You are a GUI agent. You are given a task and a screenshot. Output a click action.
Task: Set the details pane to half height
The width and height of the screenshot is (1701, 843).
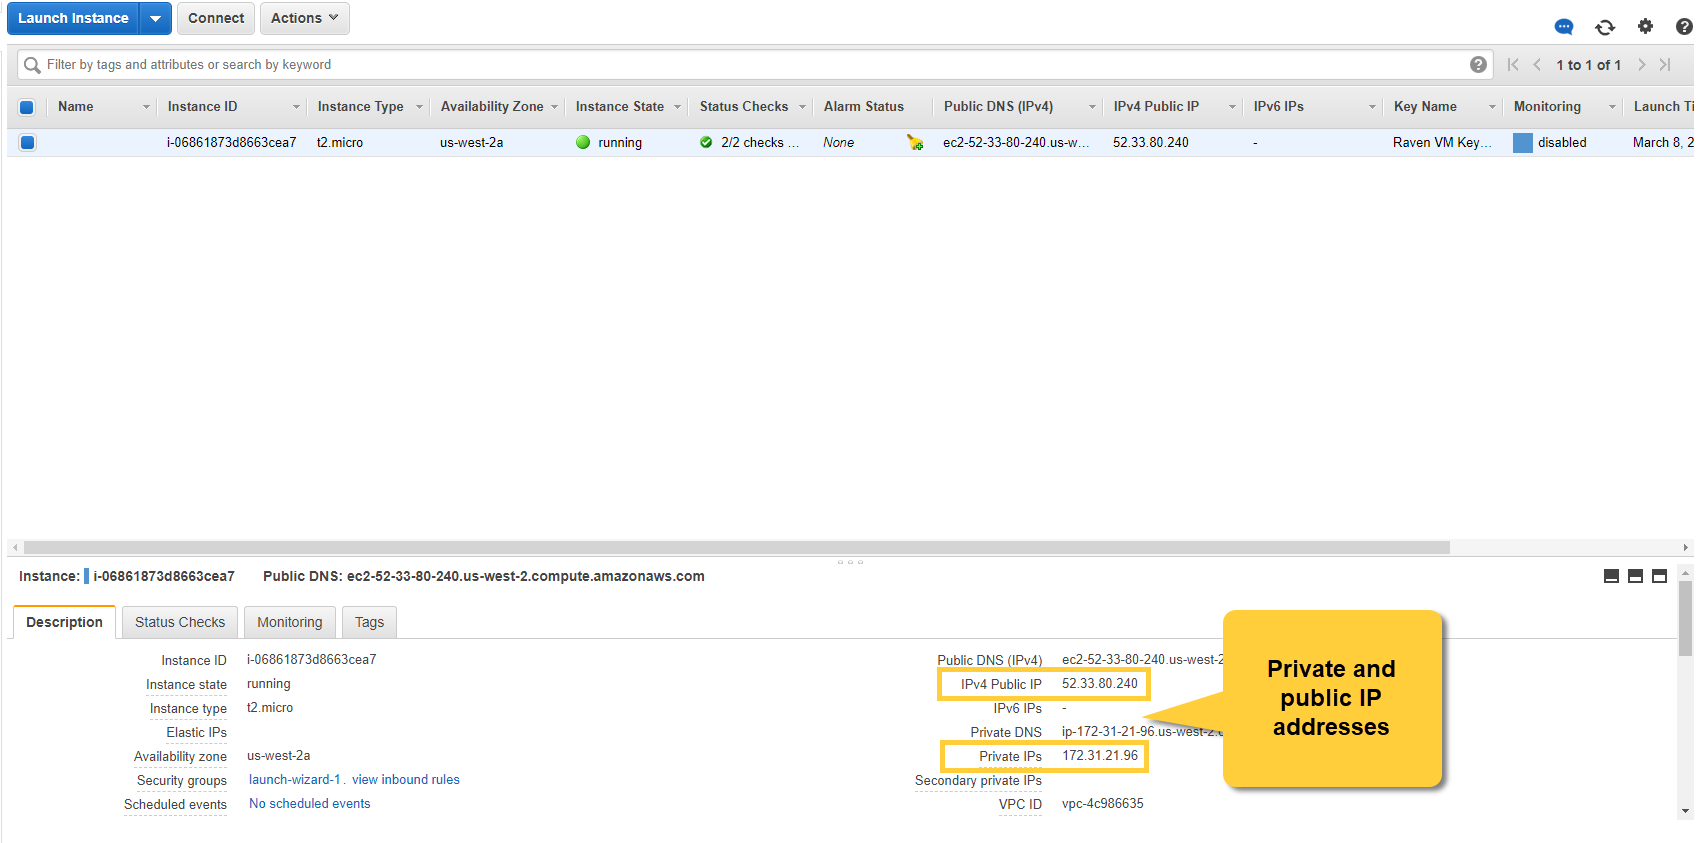click(x=1635, y=576)
